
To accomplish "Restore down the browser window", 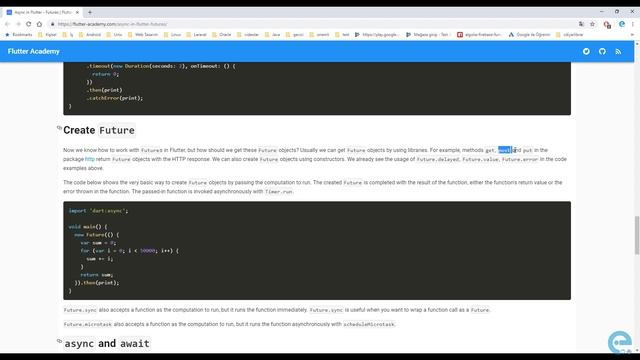I will pyautogui.click(x=617, y=12).
